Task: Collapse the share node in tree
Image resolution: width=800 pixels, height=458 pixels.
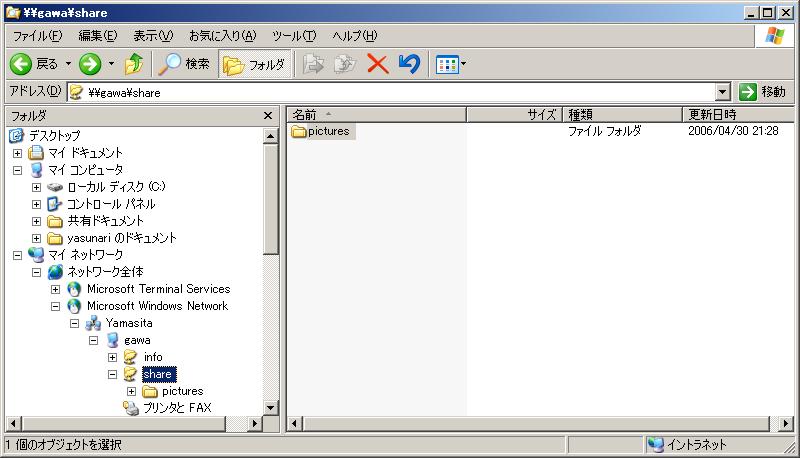Action: click(113, 374)
